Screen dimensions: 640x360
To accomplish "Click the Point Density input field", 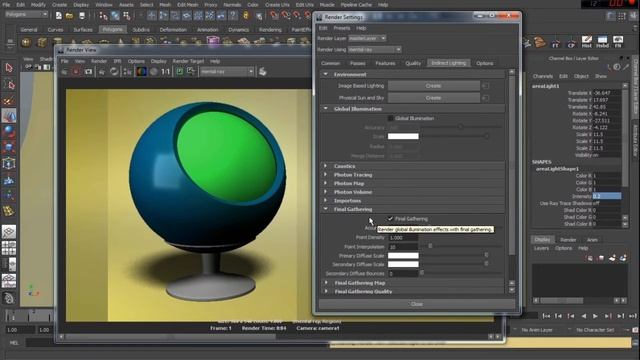I will point(403,238).
